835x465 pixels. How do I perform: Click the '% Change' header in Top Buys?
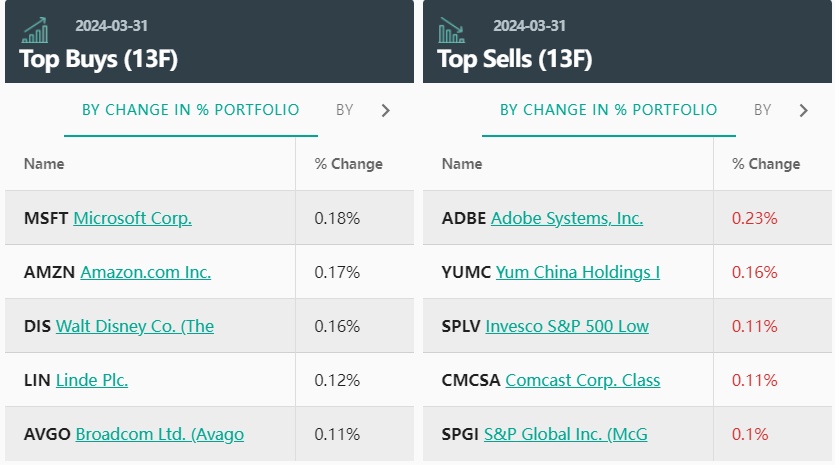[348, 164]
